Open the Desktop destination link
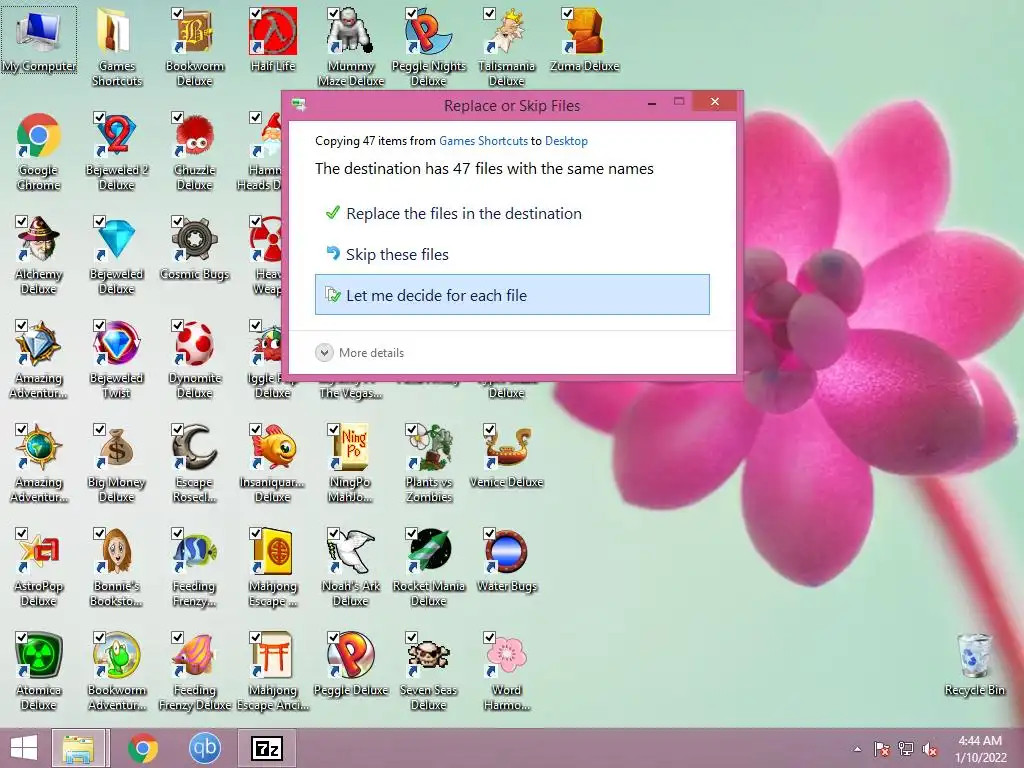 click(566, 141)
